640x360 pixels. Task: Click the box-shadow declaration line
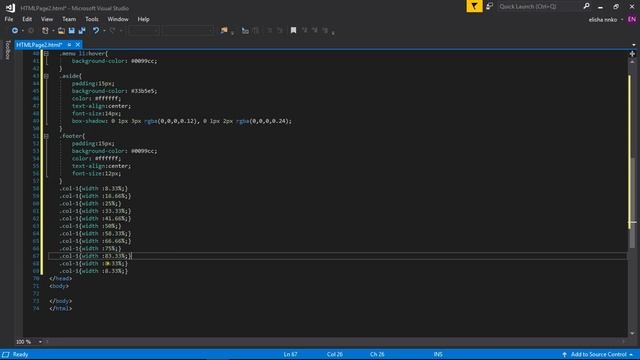[x=182, y=121]
